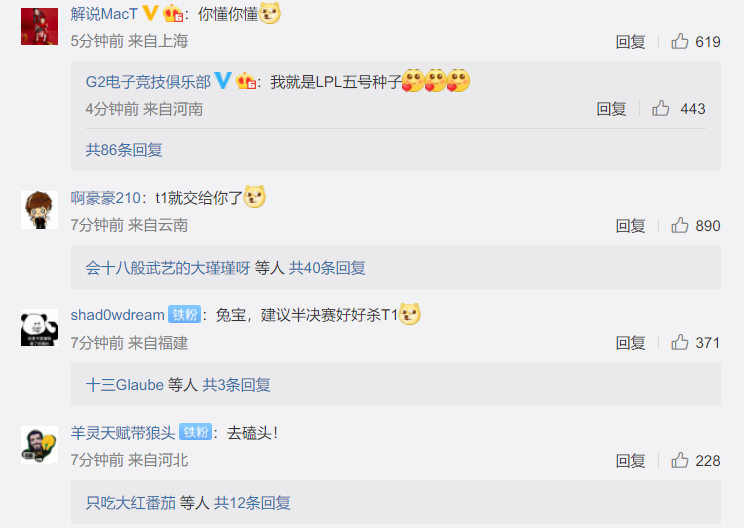Expand the 共3条回复 replies
This screenshot has height=528, width=744.
tap(236, 385)
